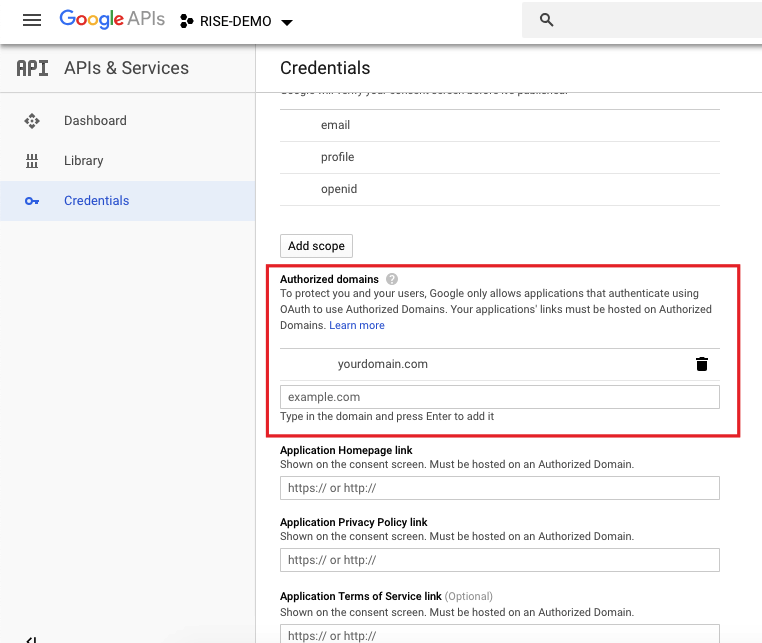Click the Authorized domains help icon
Screen dimensions: 762x643
pyautogui.click(x=392, y=279)
